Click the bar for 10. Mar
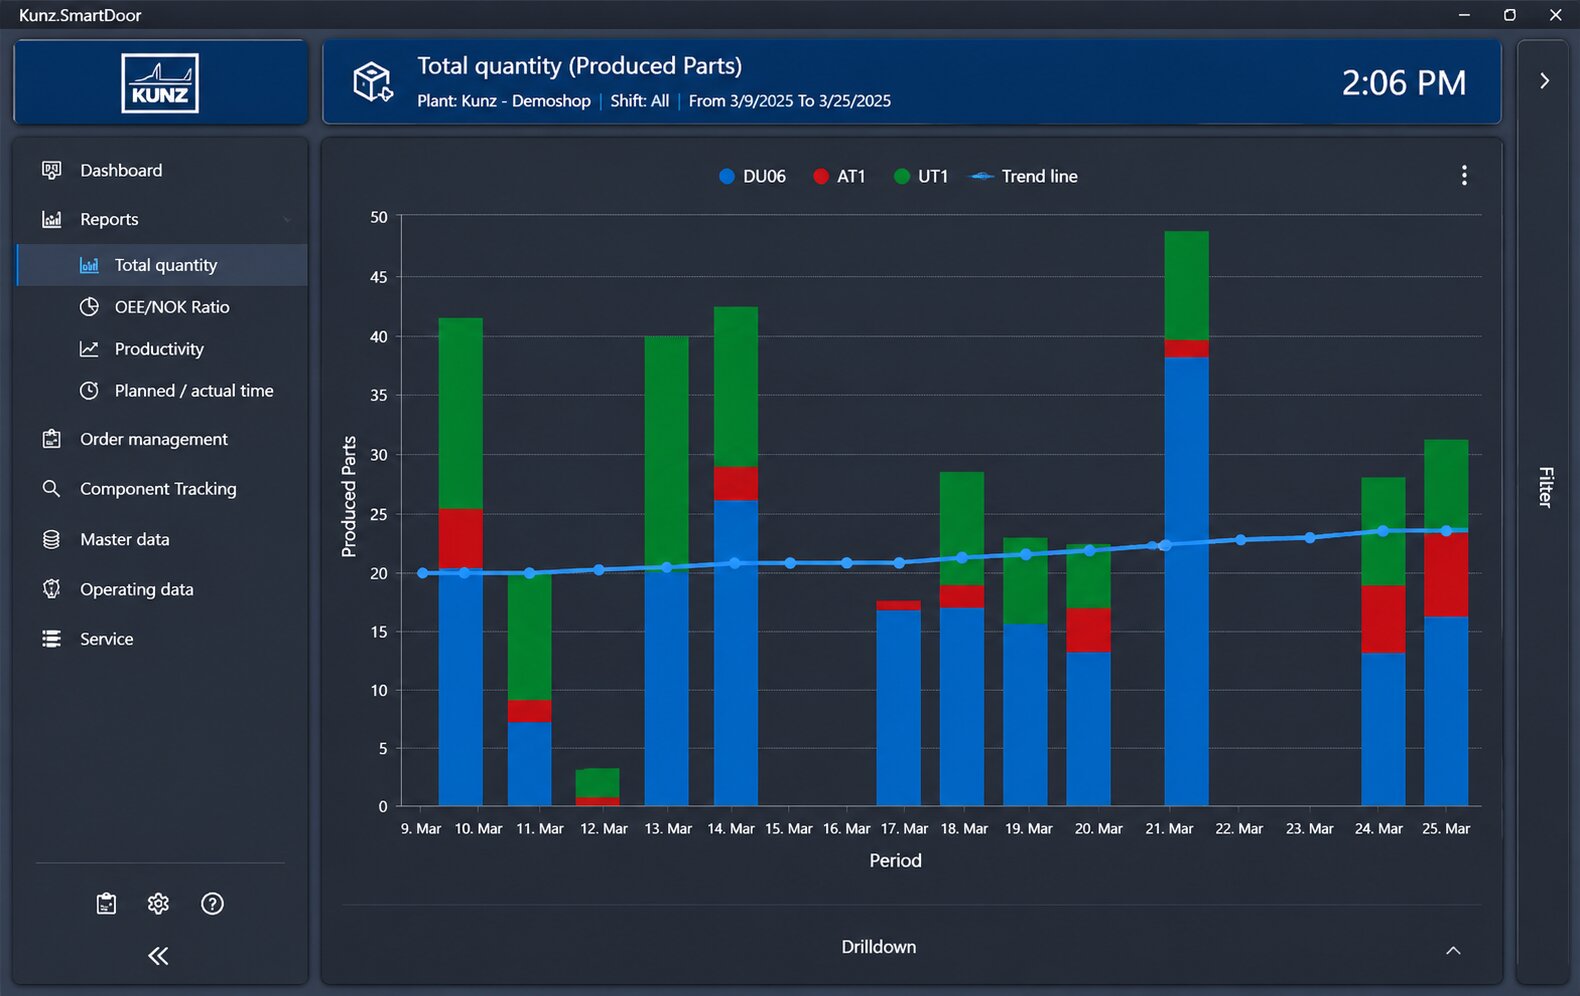 click(x=461, y=562)
